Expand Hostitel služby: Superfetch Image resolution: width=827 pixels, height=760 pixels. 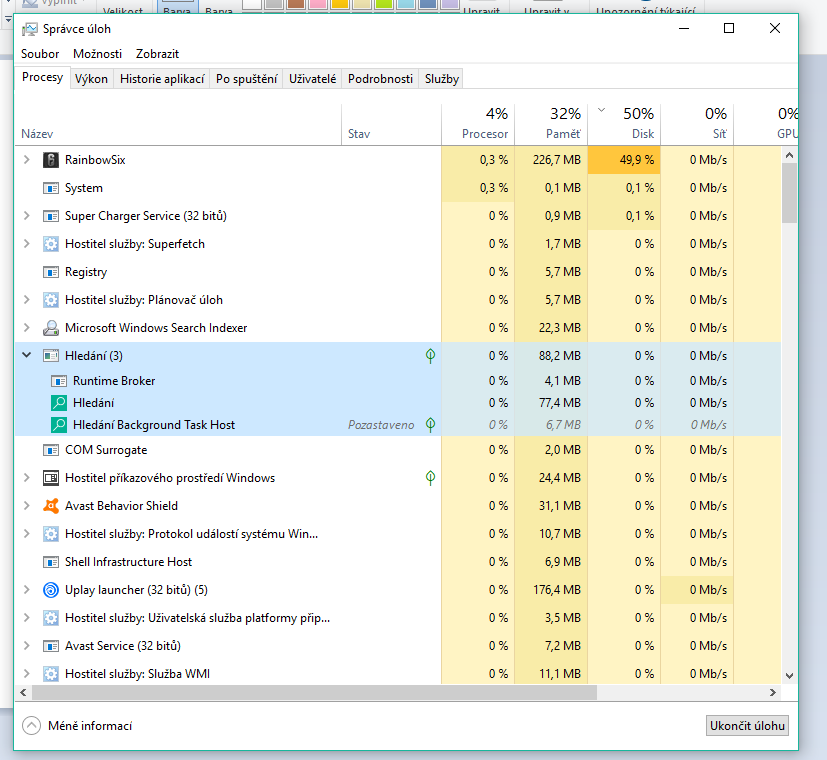click(26, 244)
